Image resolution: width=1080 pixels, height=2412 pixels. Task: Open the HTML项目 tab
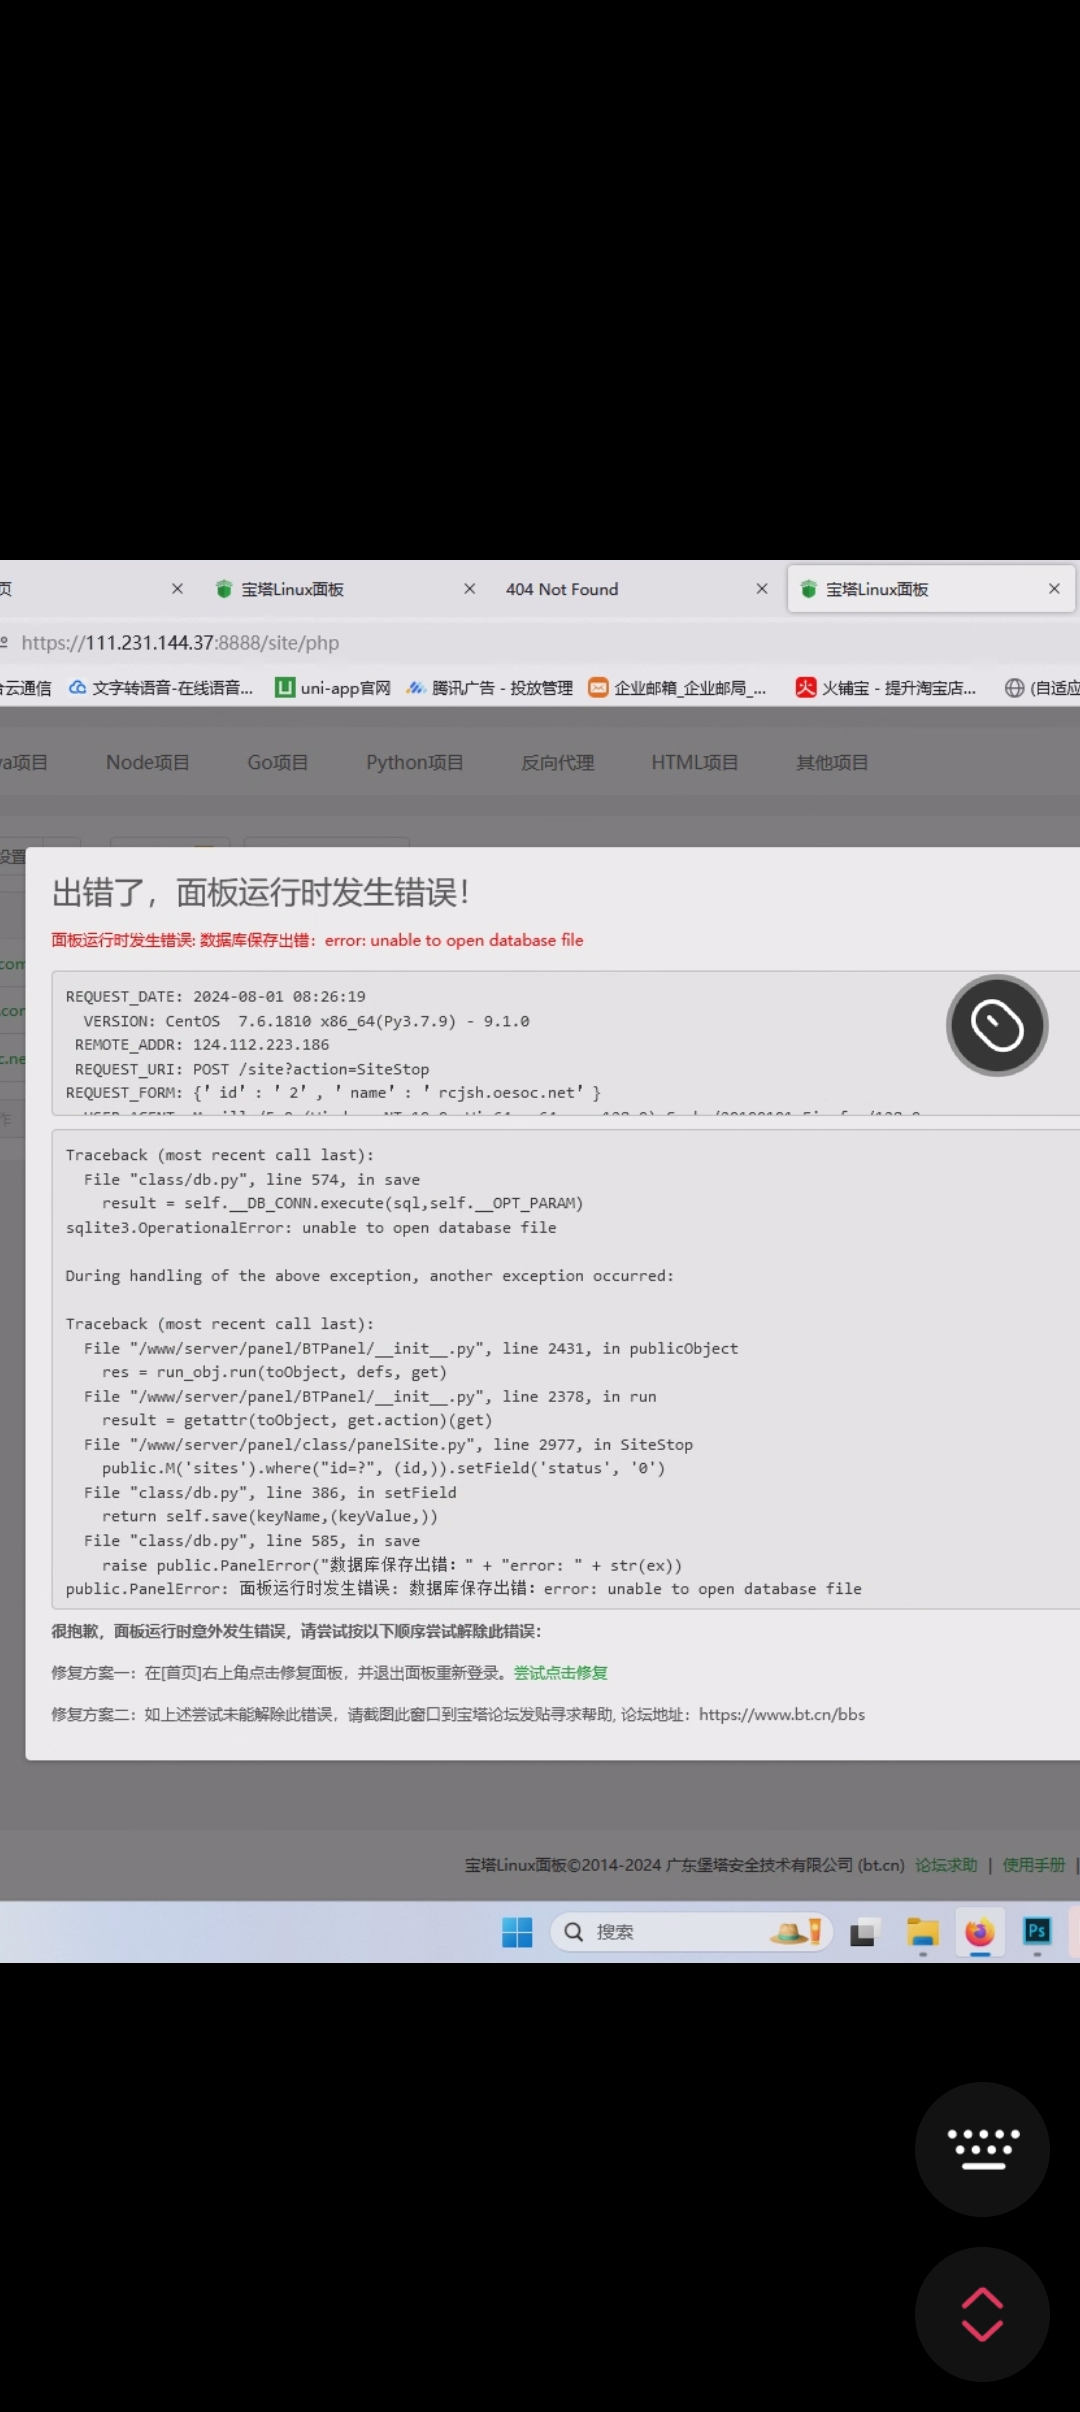tap(695, 762)
